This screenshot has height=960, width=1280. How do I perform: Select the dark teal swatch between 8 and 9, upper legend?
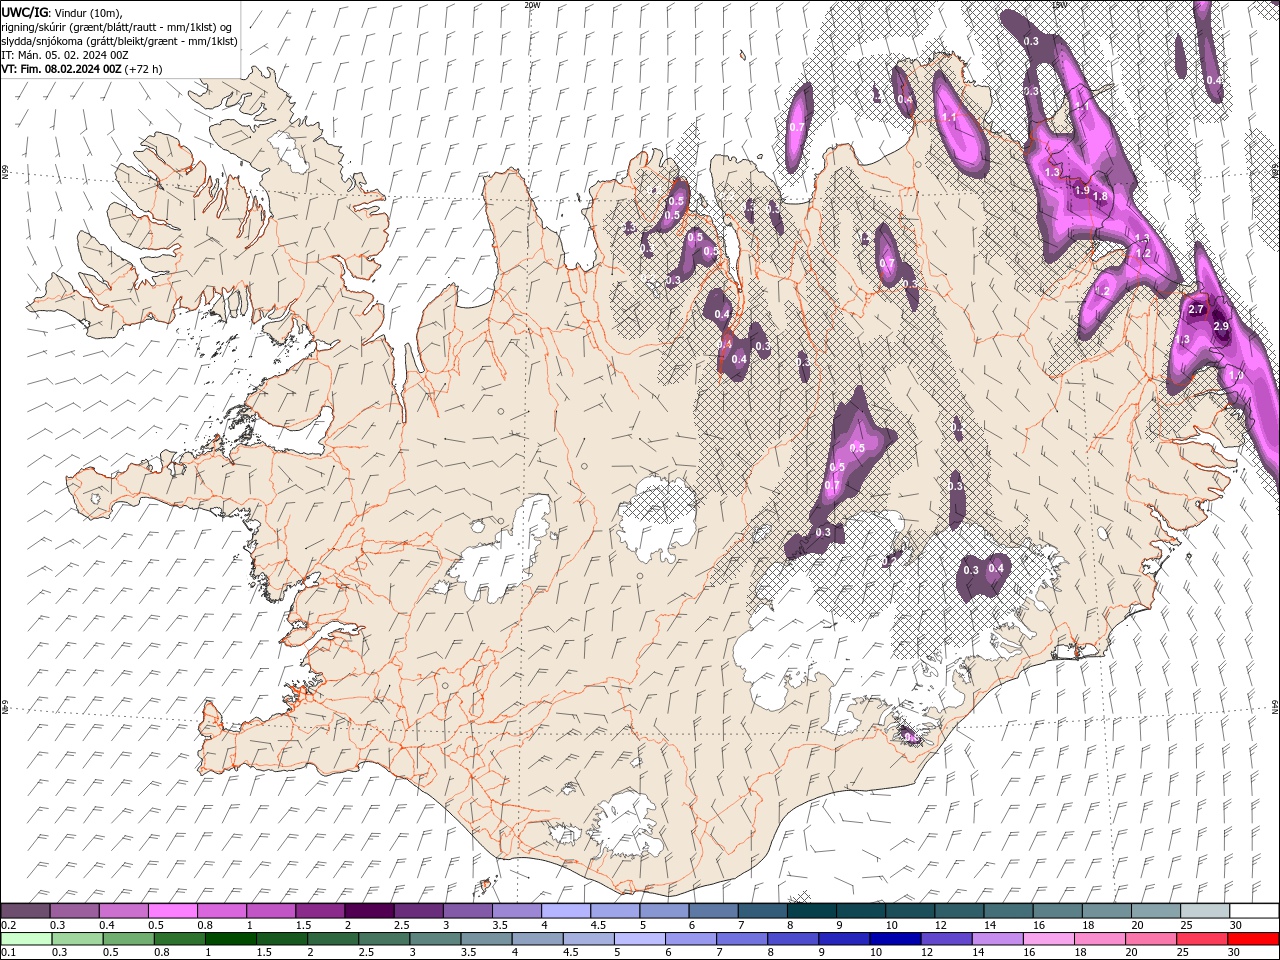coord(811,911)
